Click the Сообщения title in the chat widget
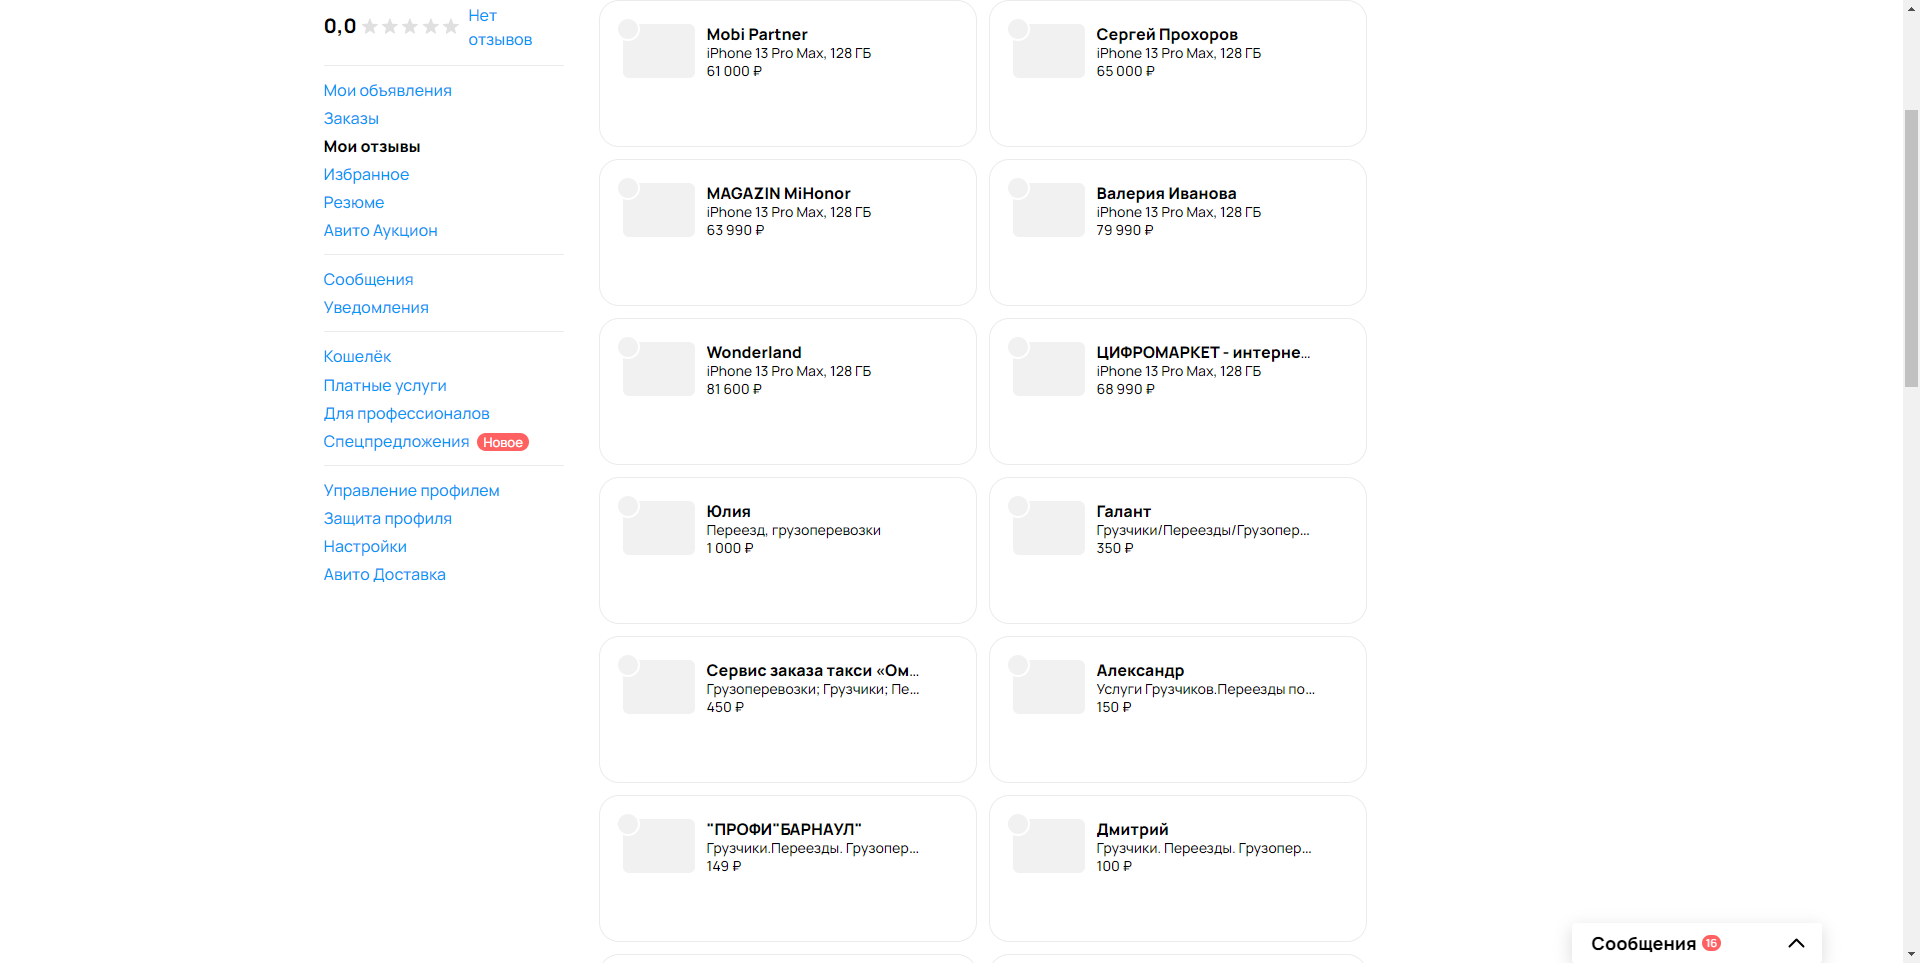Viewport: 1920px width, 963px height. [1643, 944]
